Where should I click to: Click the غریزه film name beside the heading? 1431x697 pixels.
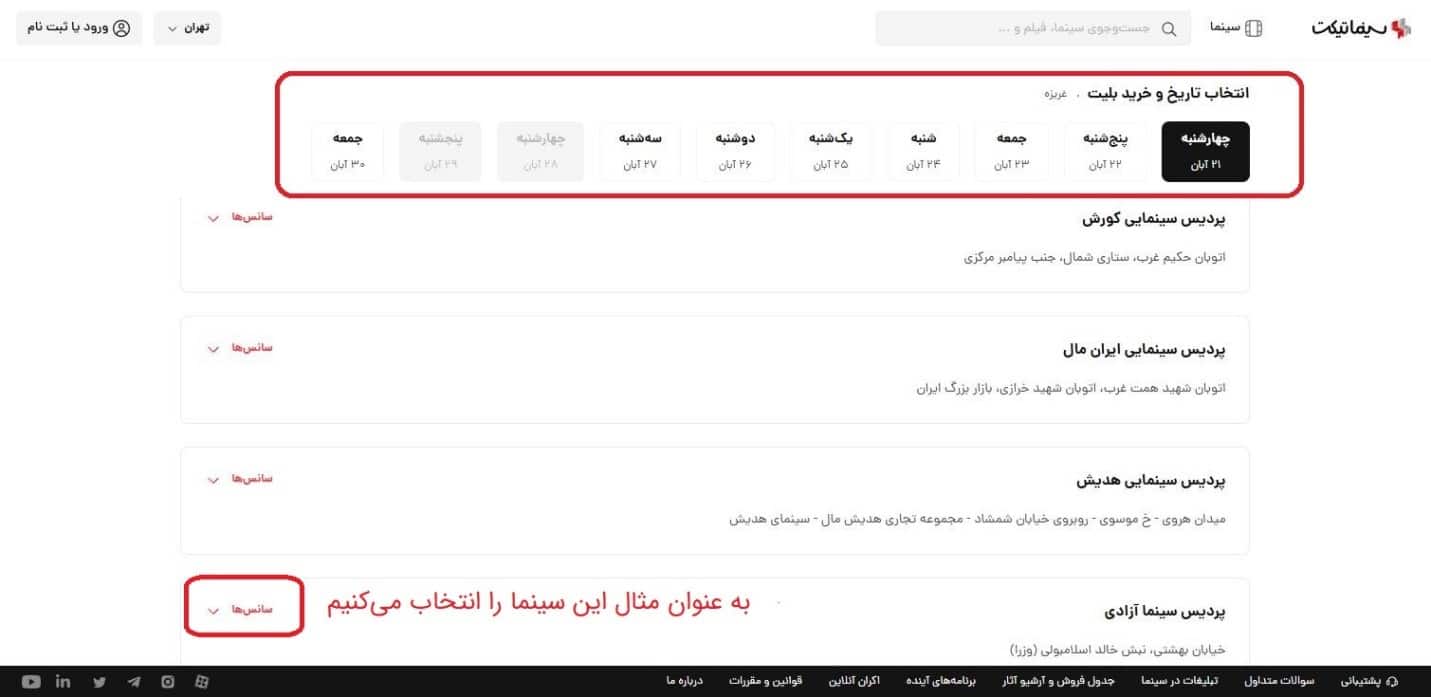1056,94
